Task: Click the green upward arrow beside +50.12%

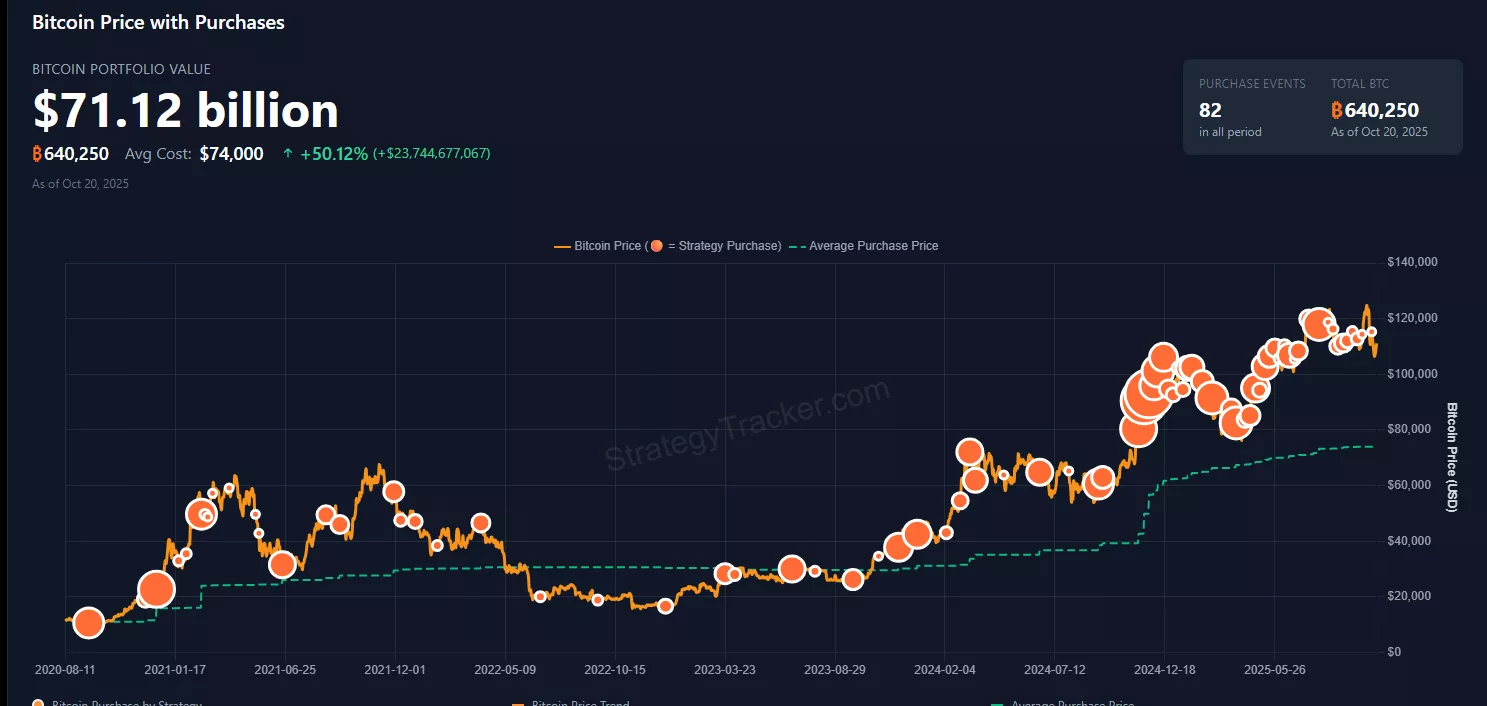Action: [290, 153]
